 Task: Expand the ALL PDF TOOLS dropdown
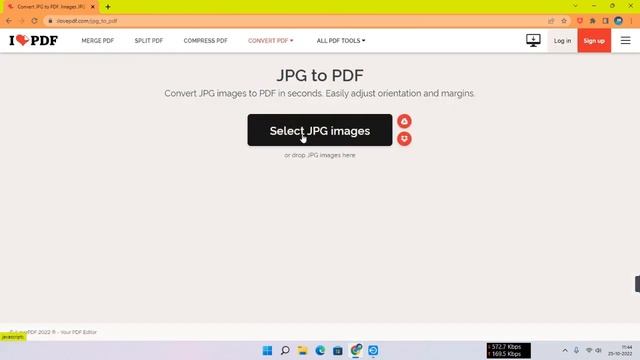341,41
